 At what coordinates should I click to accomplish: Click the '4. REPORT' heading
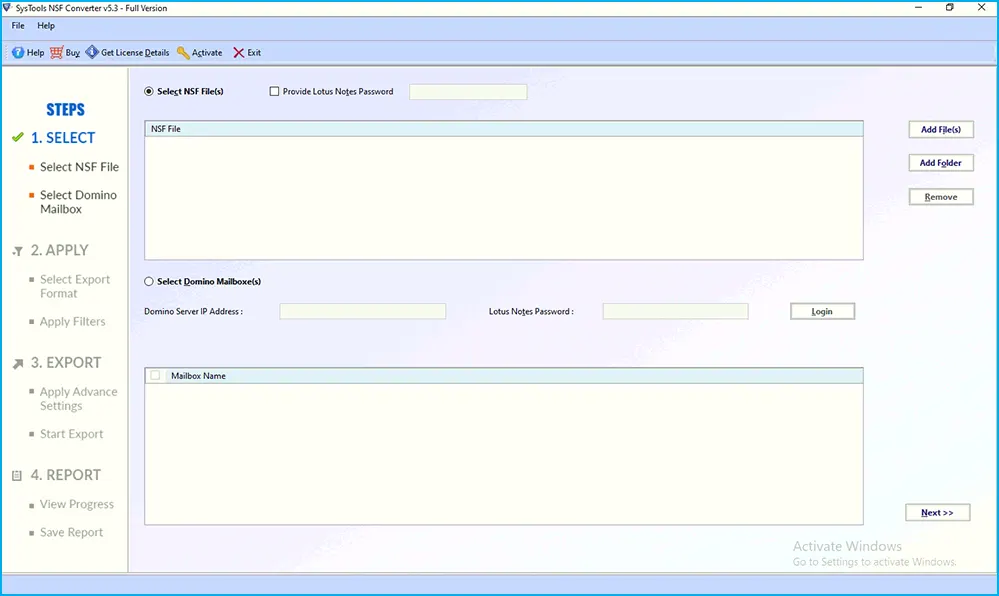pos(66,475)
